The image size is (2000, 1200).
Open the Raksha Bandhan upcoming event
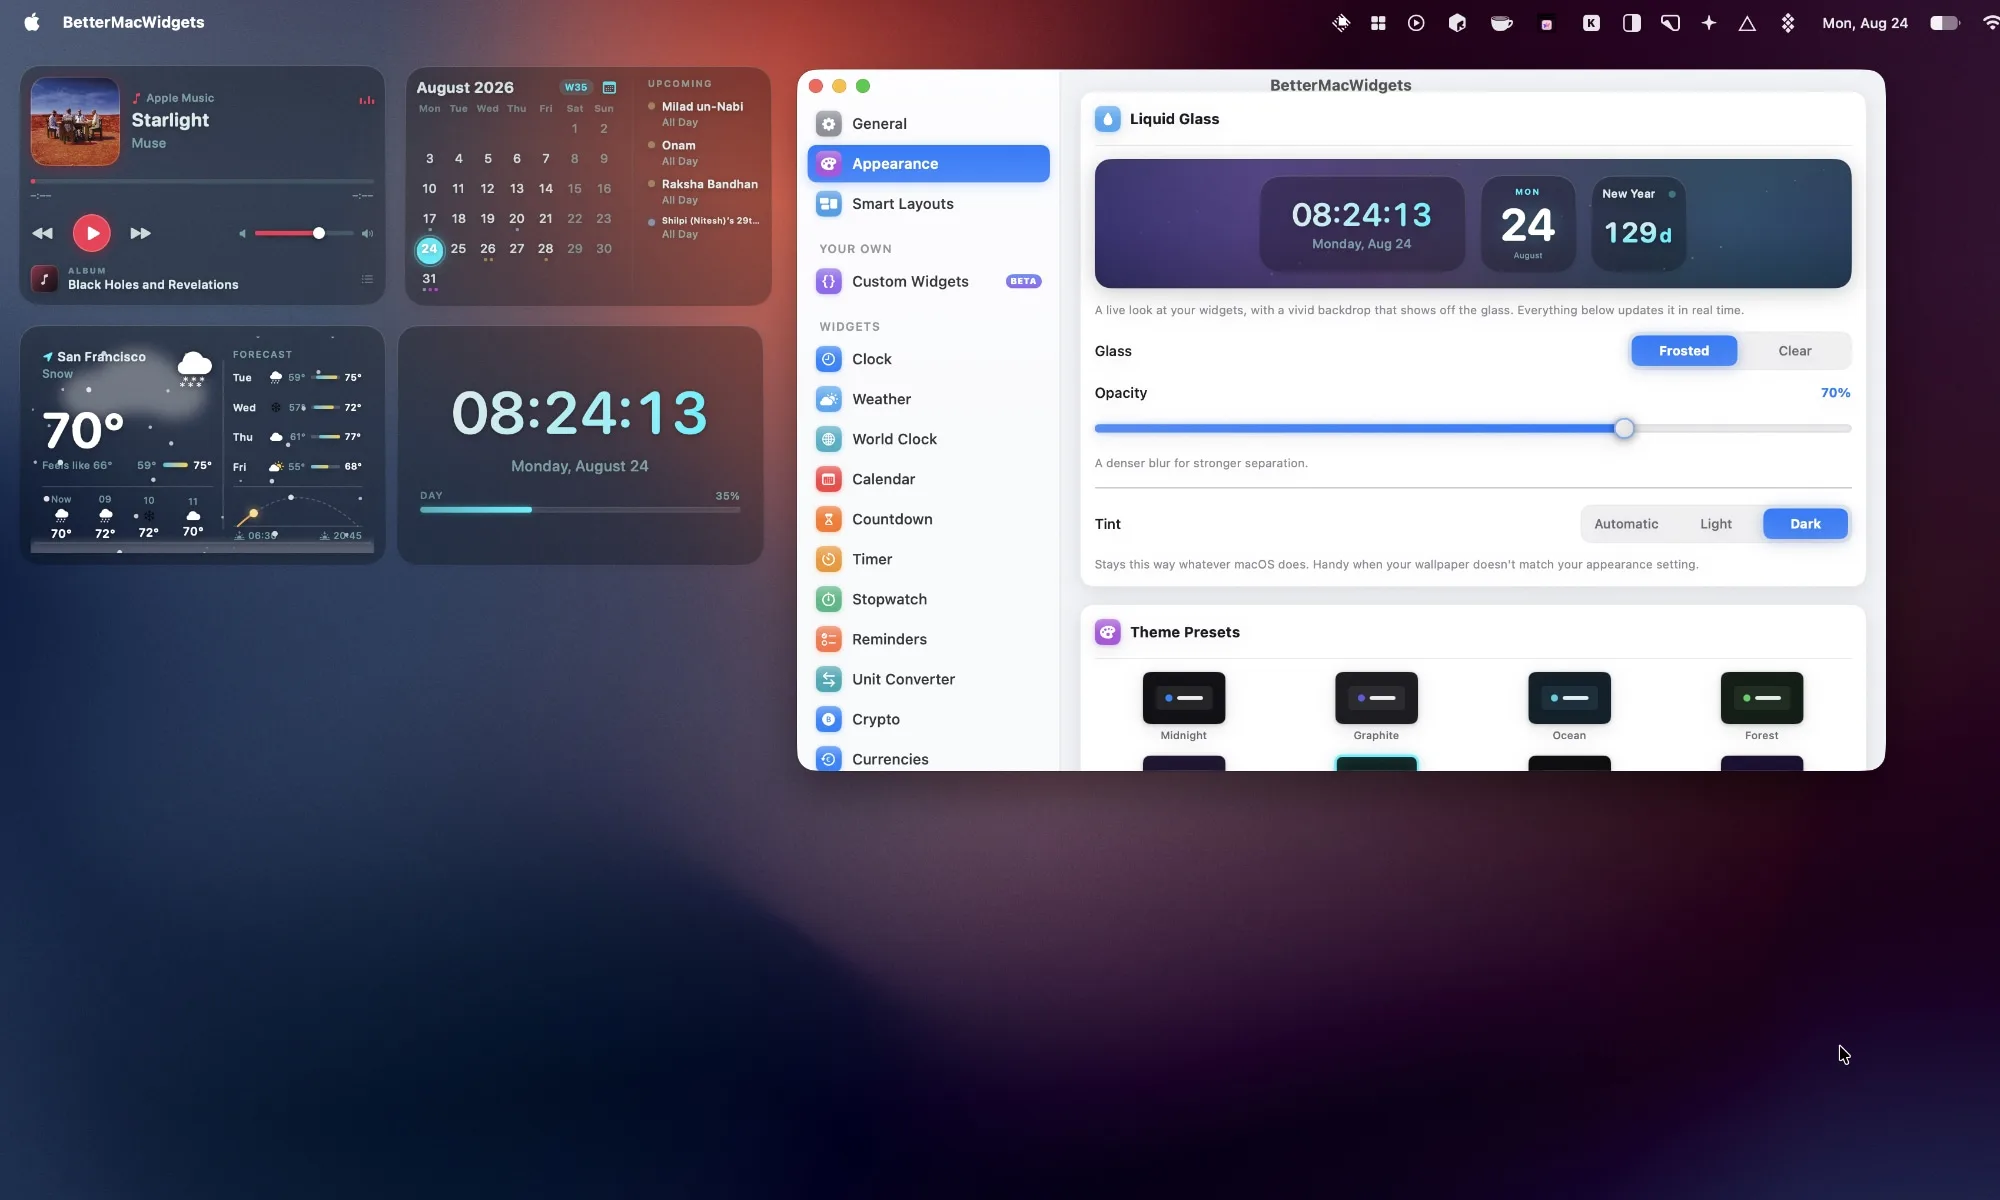(703, 192)
